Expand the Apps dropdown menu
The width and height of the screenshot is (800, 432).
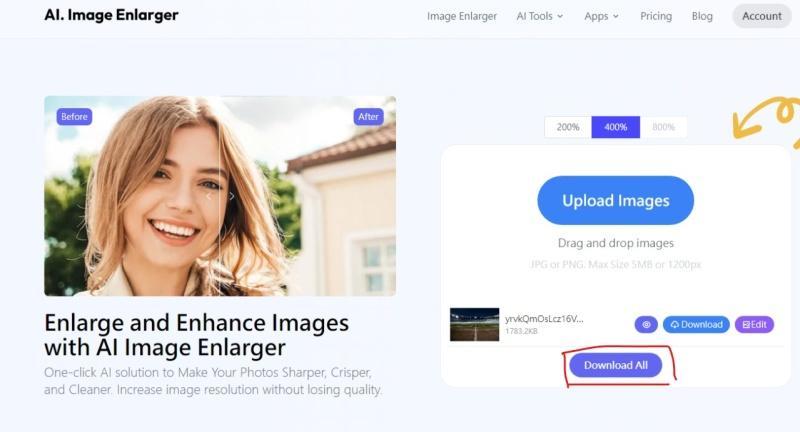coord(602,16)
